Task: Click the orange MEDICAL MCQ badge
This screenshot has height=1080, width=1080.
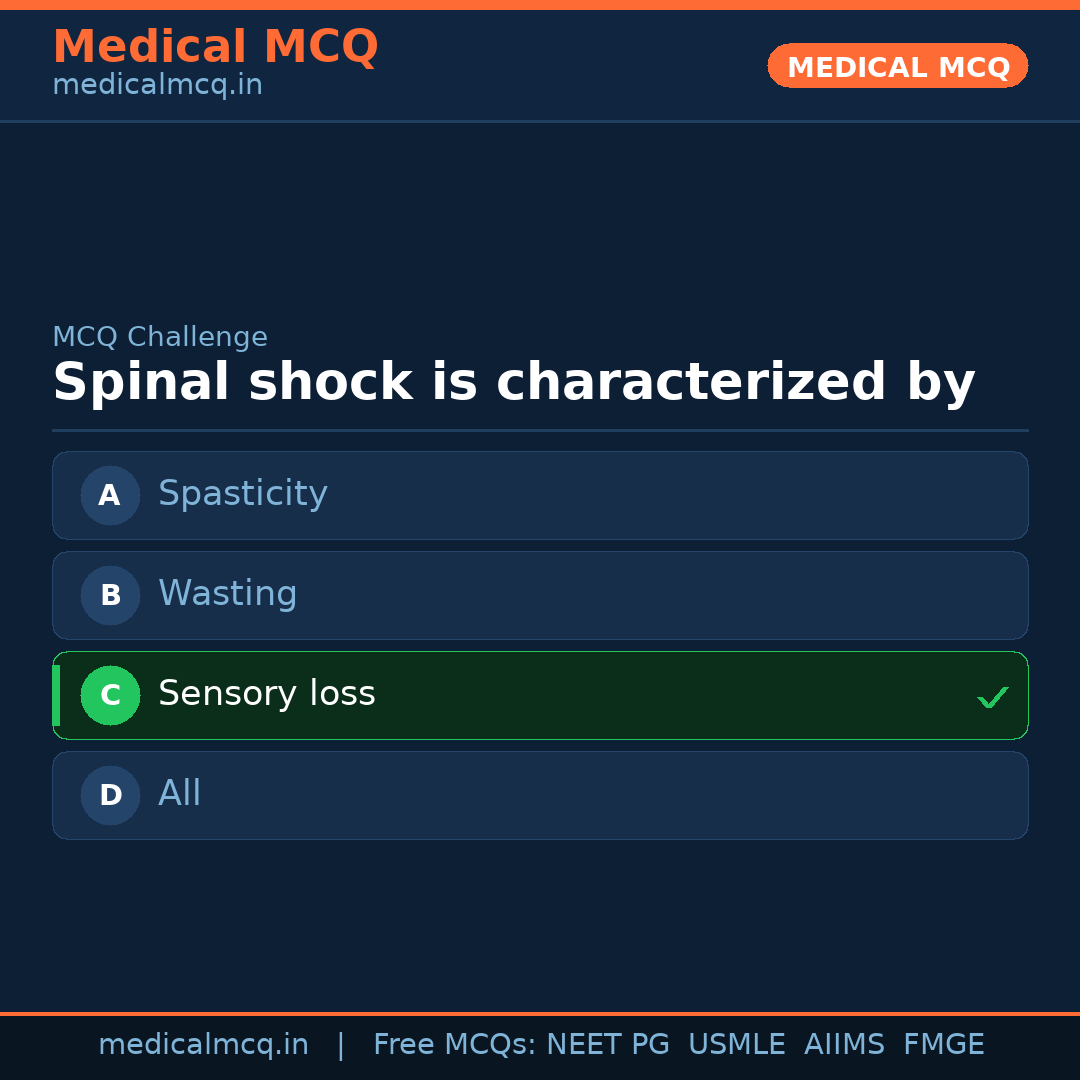Action: [x=897, y=66]
